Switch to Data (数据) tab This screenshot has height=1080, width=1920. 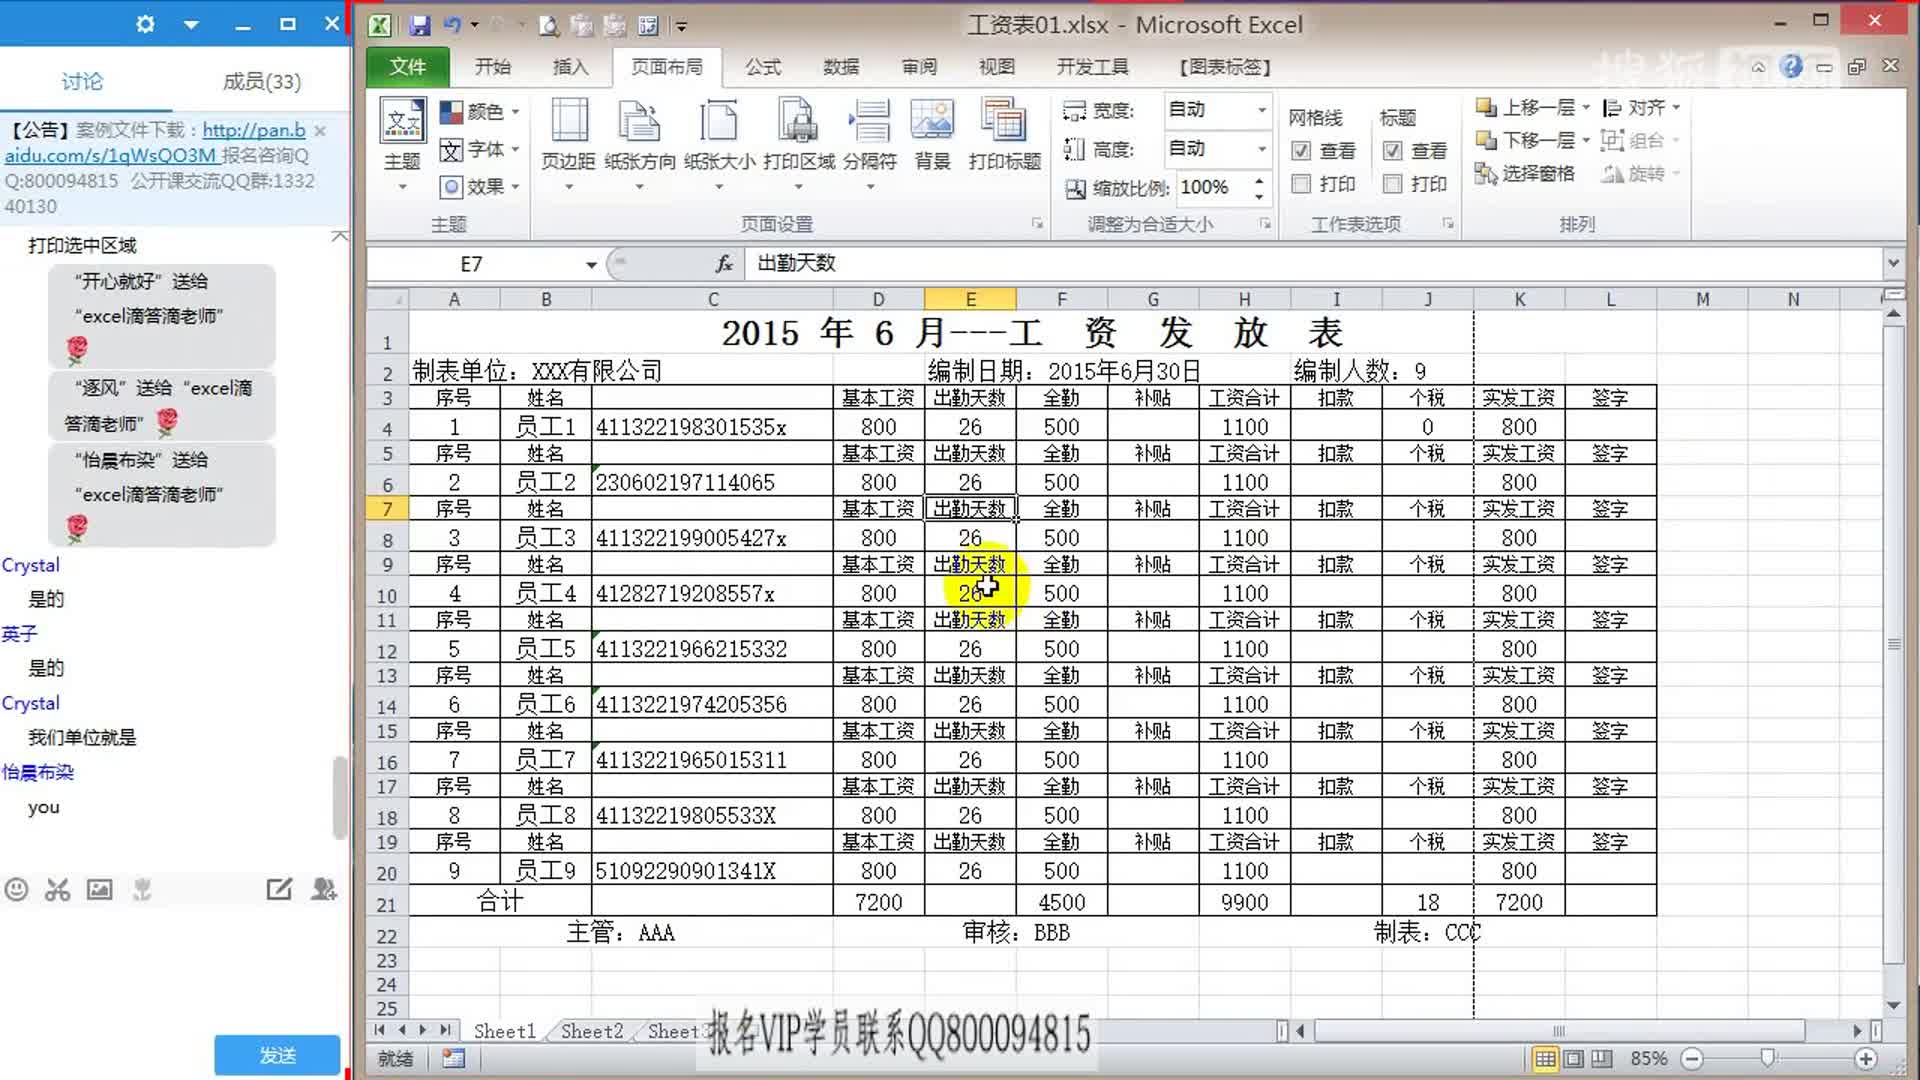[841, 67]
